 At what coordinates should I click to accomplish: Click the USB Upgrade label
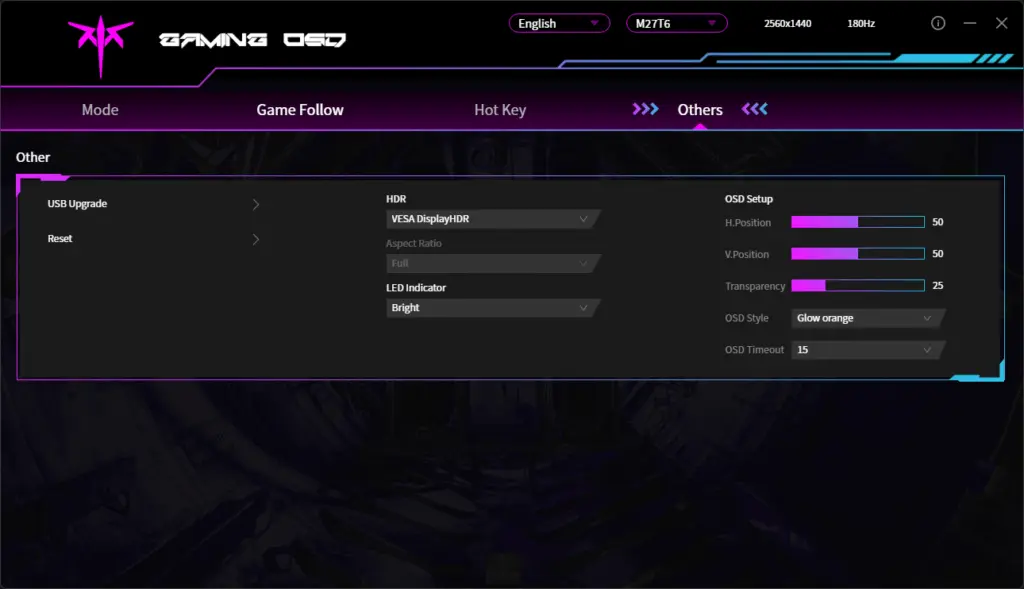[77, 204]
